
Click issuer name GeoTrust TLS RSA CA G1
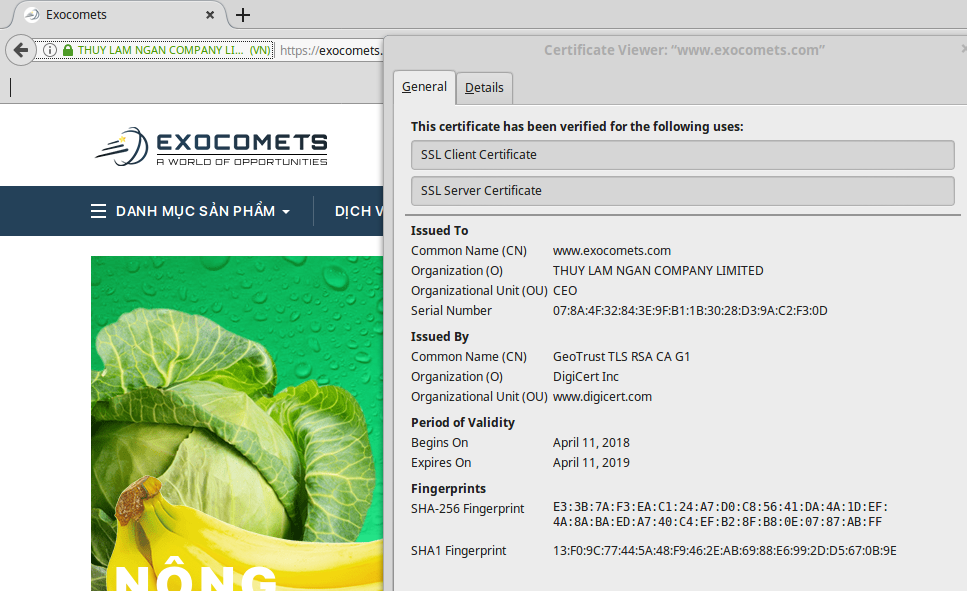pos(621,357)
